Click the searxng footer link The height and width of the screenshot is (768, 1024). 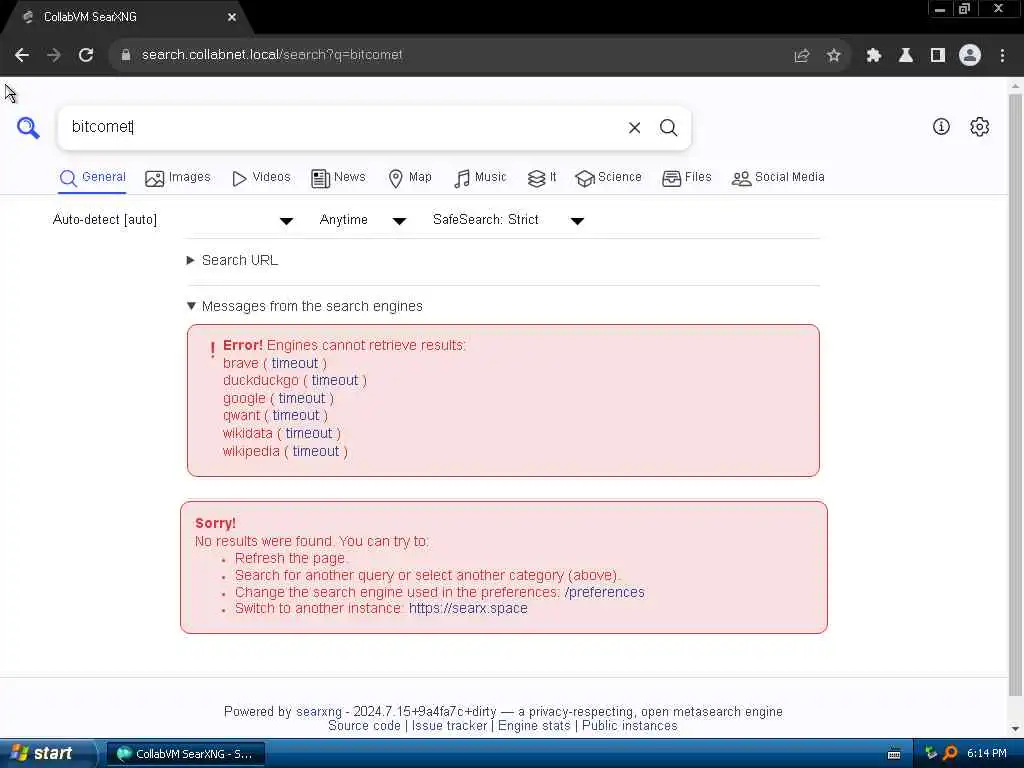coord(319,712)
